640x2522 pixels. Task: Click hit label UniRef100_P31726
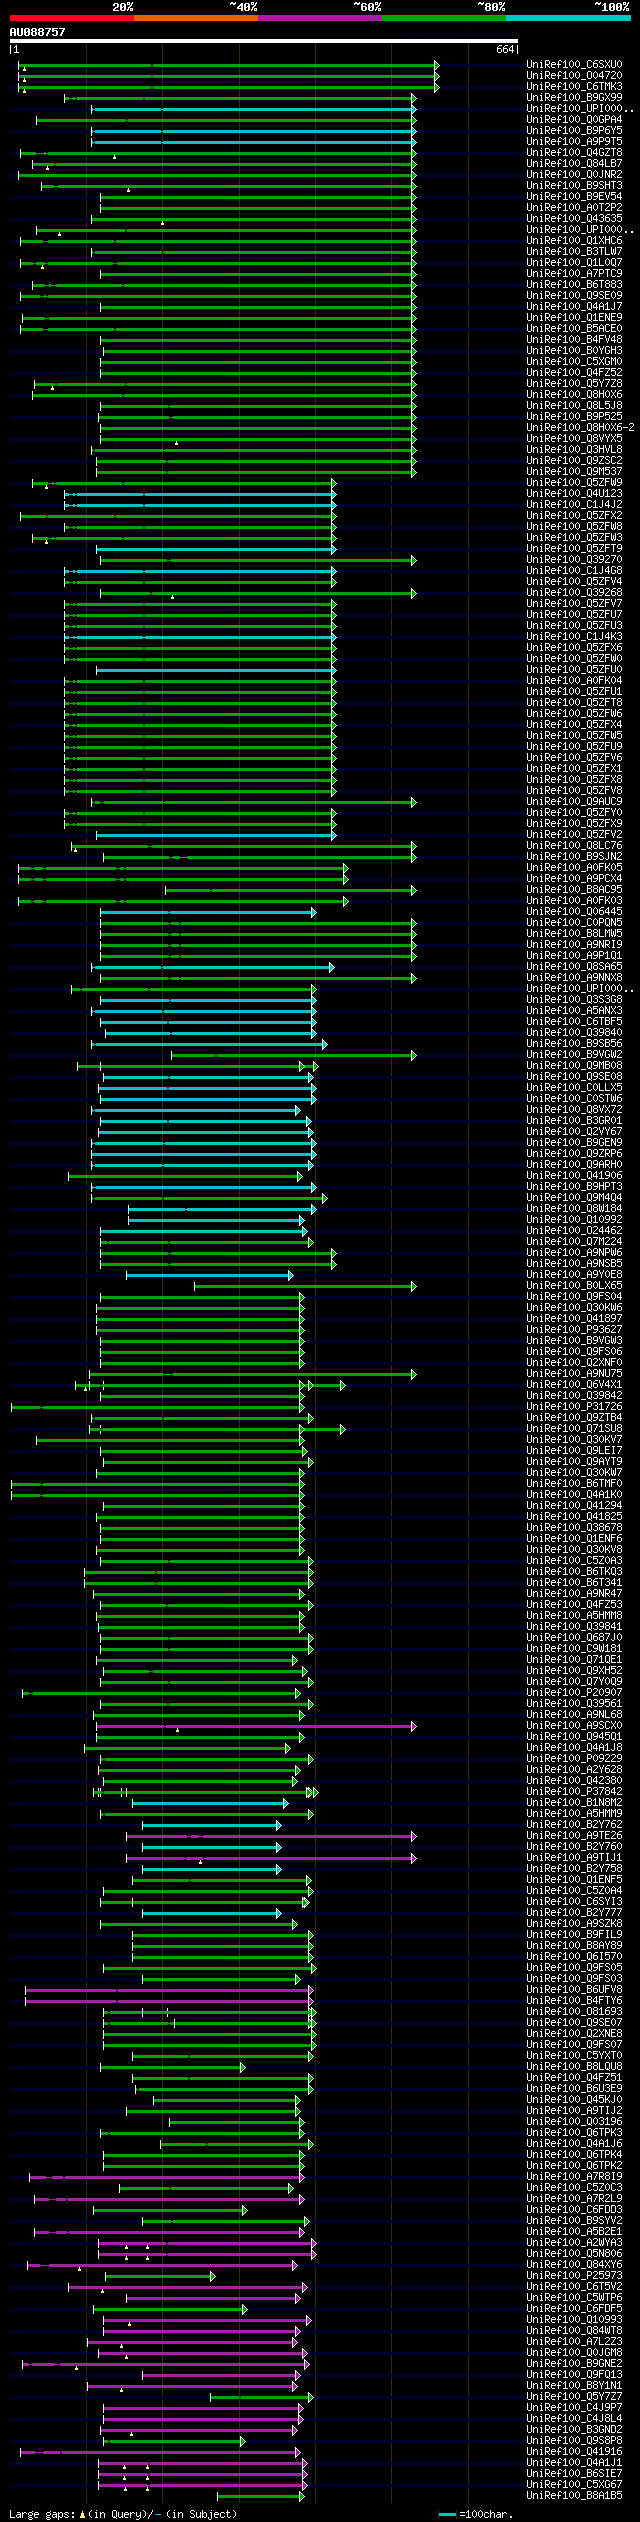574,1407
